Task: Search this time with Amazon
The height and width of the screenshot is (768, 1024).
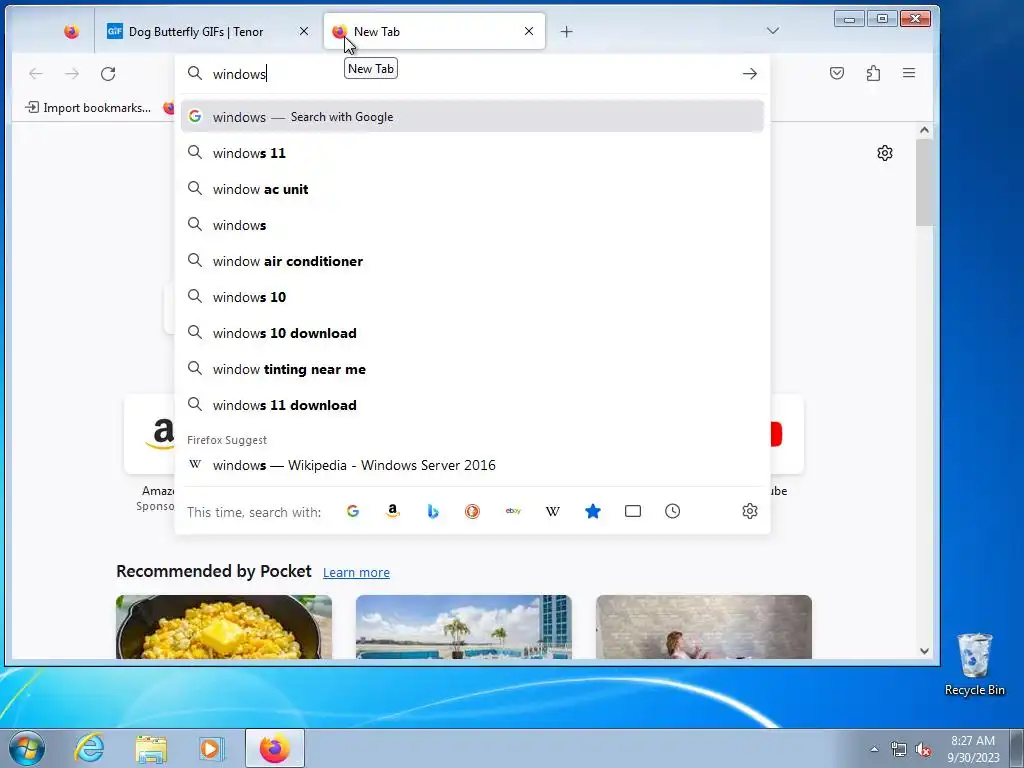Action: pos(392,511)
